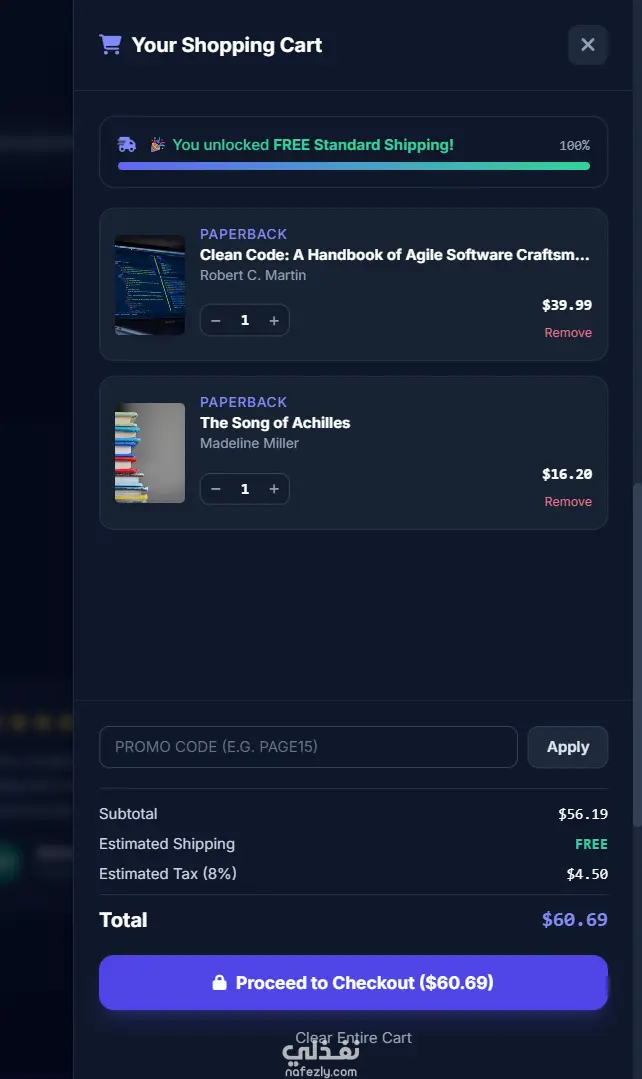Open the Clean Code book cover thumbnail
The height and width of the screenshot is (1079, 642).
point(149,285)
